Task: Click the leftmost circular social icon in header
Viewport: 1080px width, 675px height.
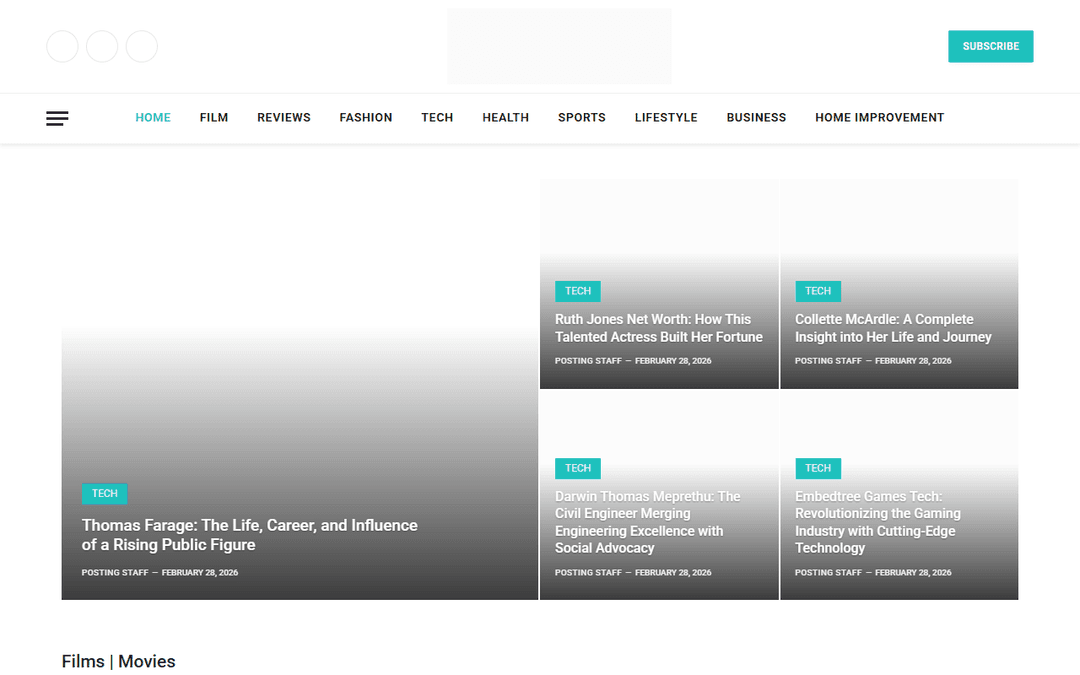Action: click(x=62, y=46)
